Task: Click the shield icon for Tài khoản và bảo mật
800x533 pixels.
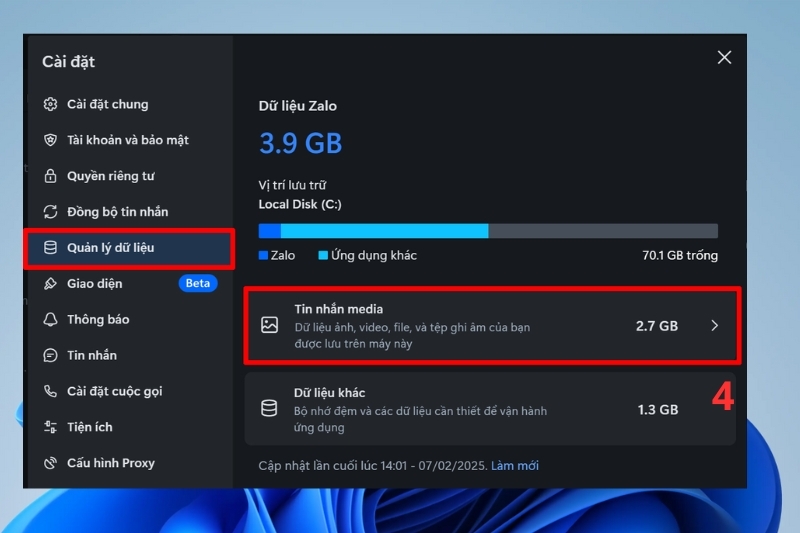Action: [50, 140]
